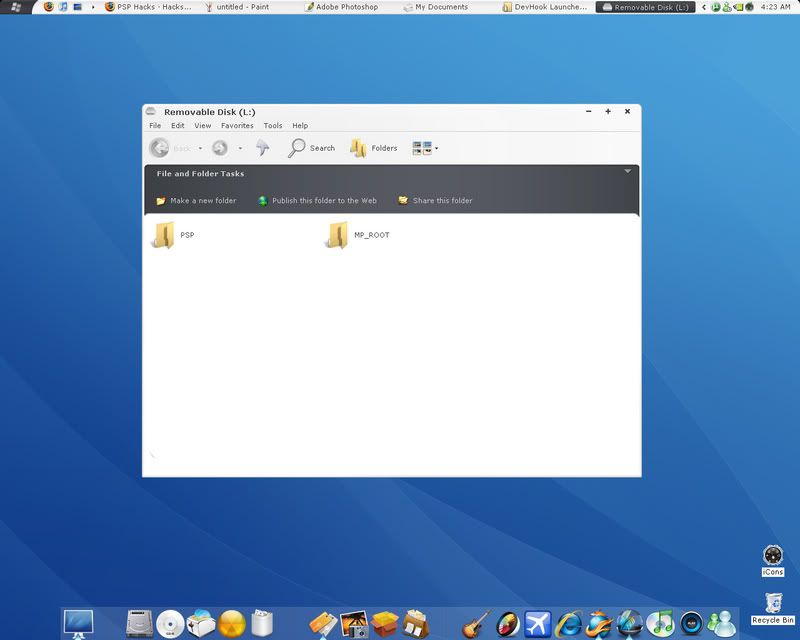Open Back history dropdown arrow
The width and height of the screenshot is (800, 640).
[x=200, y=149]
